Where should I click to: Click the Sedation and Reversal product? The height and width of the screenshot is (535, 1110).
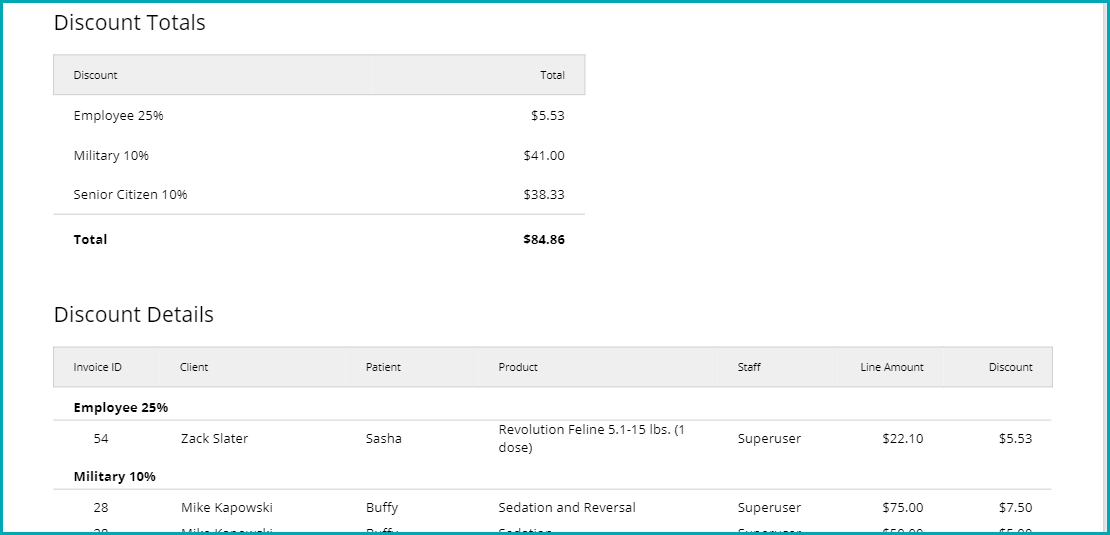(x=566, y=508)
